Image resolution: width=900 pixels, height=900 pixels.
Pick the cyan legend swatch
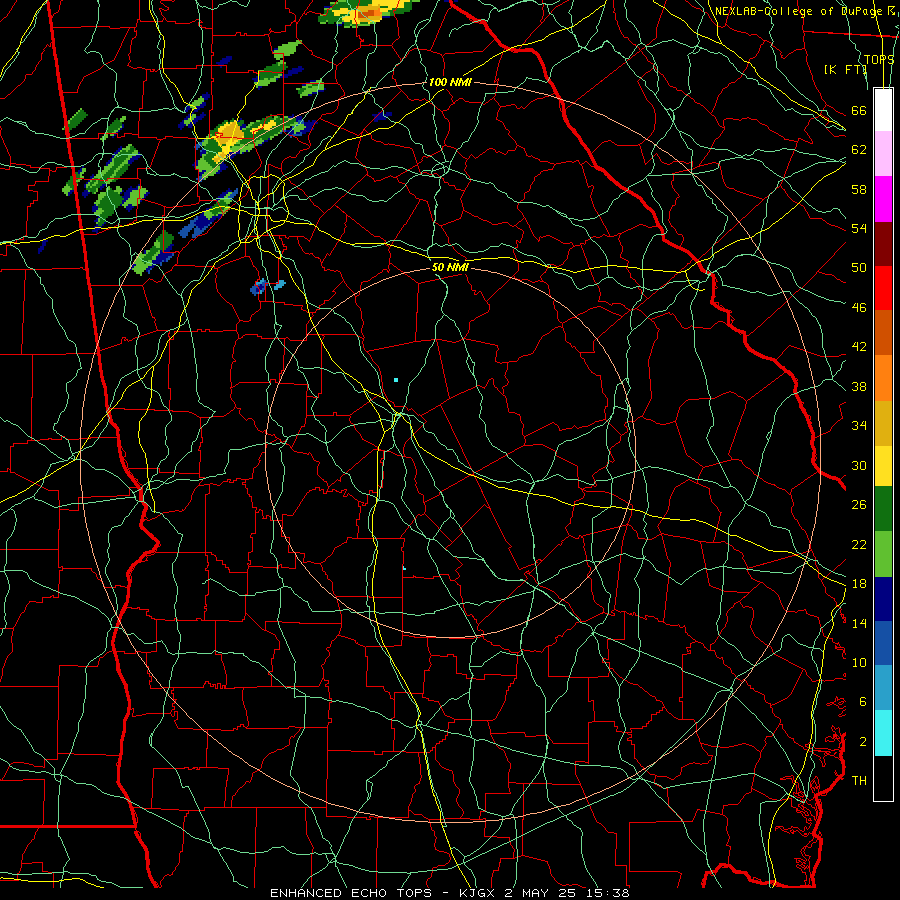883,733
